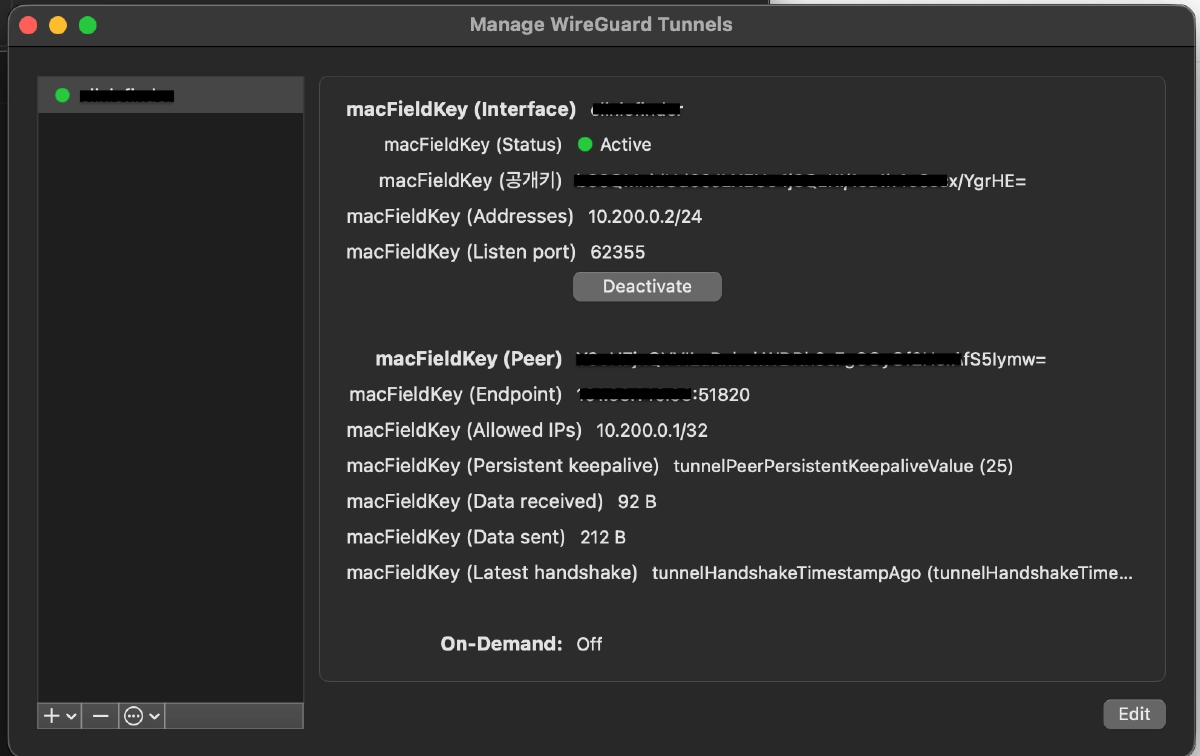Click the minus remove tunnel button
Screen dimensions: 1200x756
100,716
